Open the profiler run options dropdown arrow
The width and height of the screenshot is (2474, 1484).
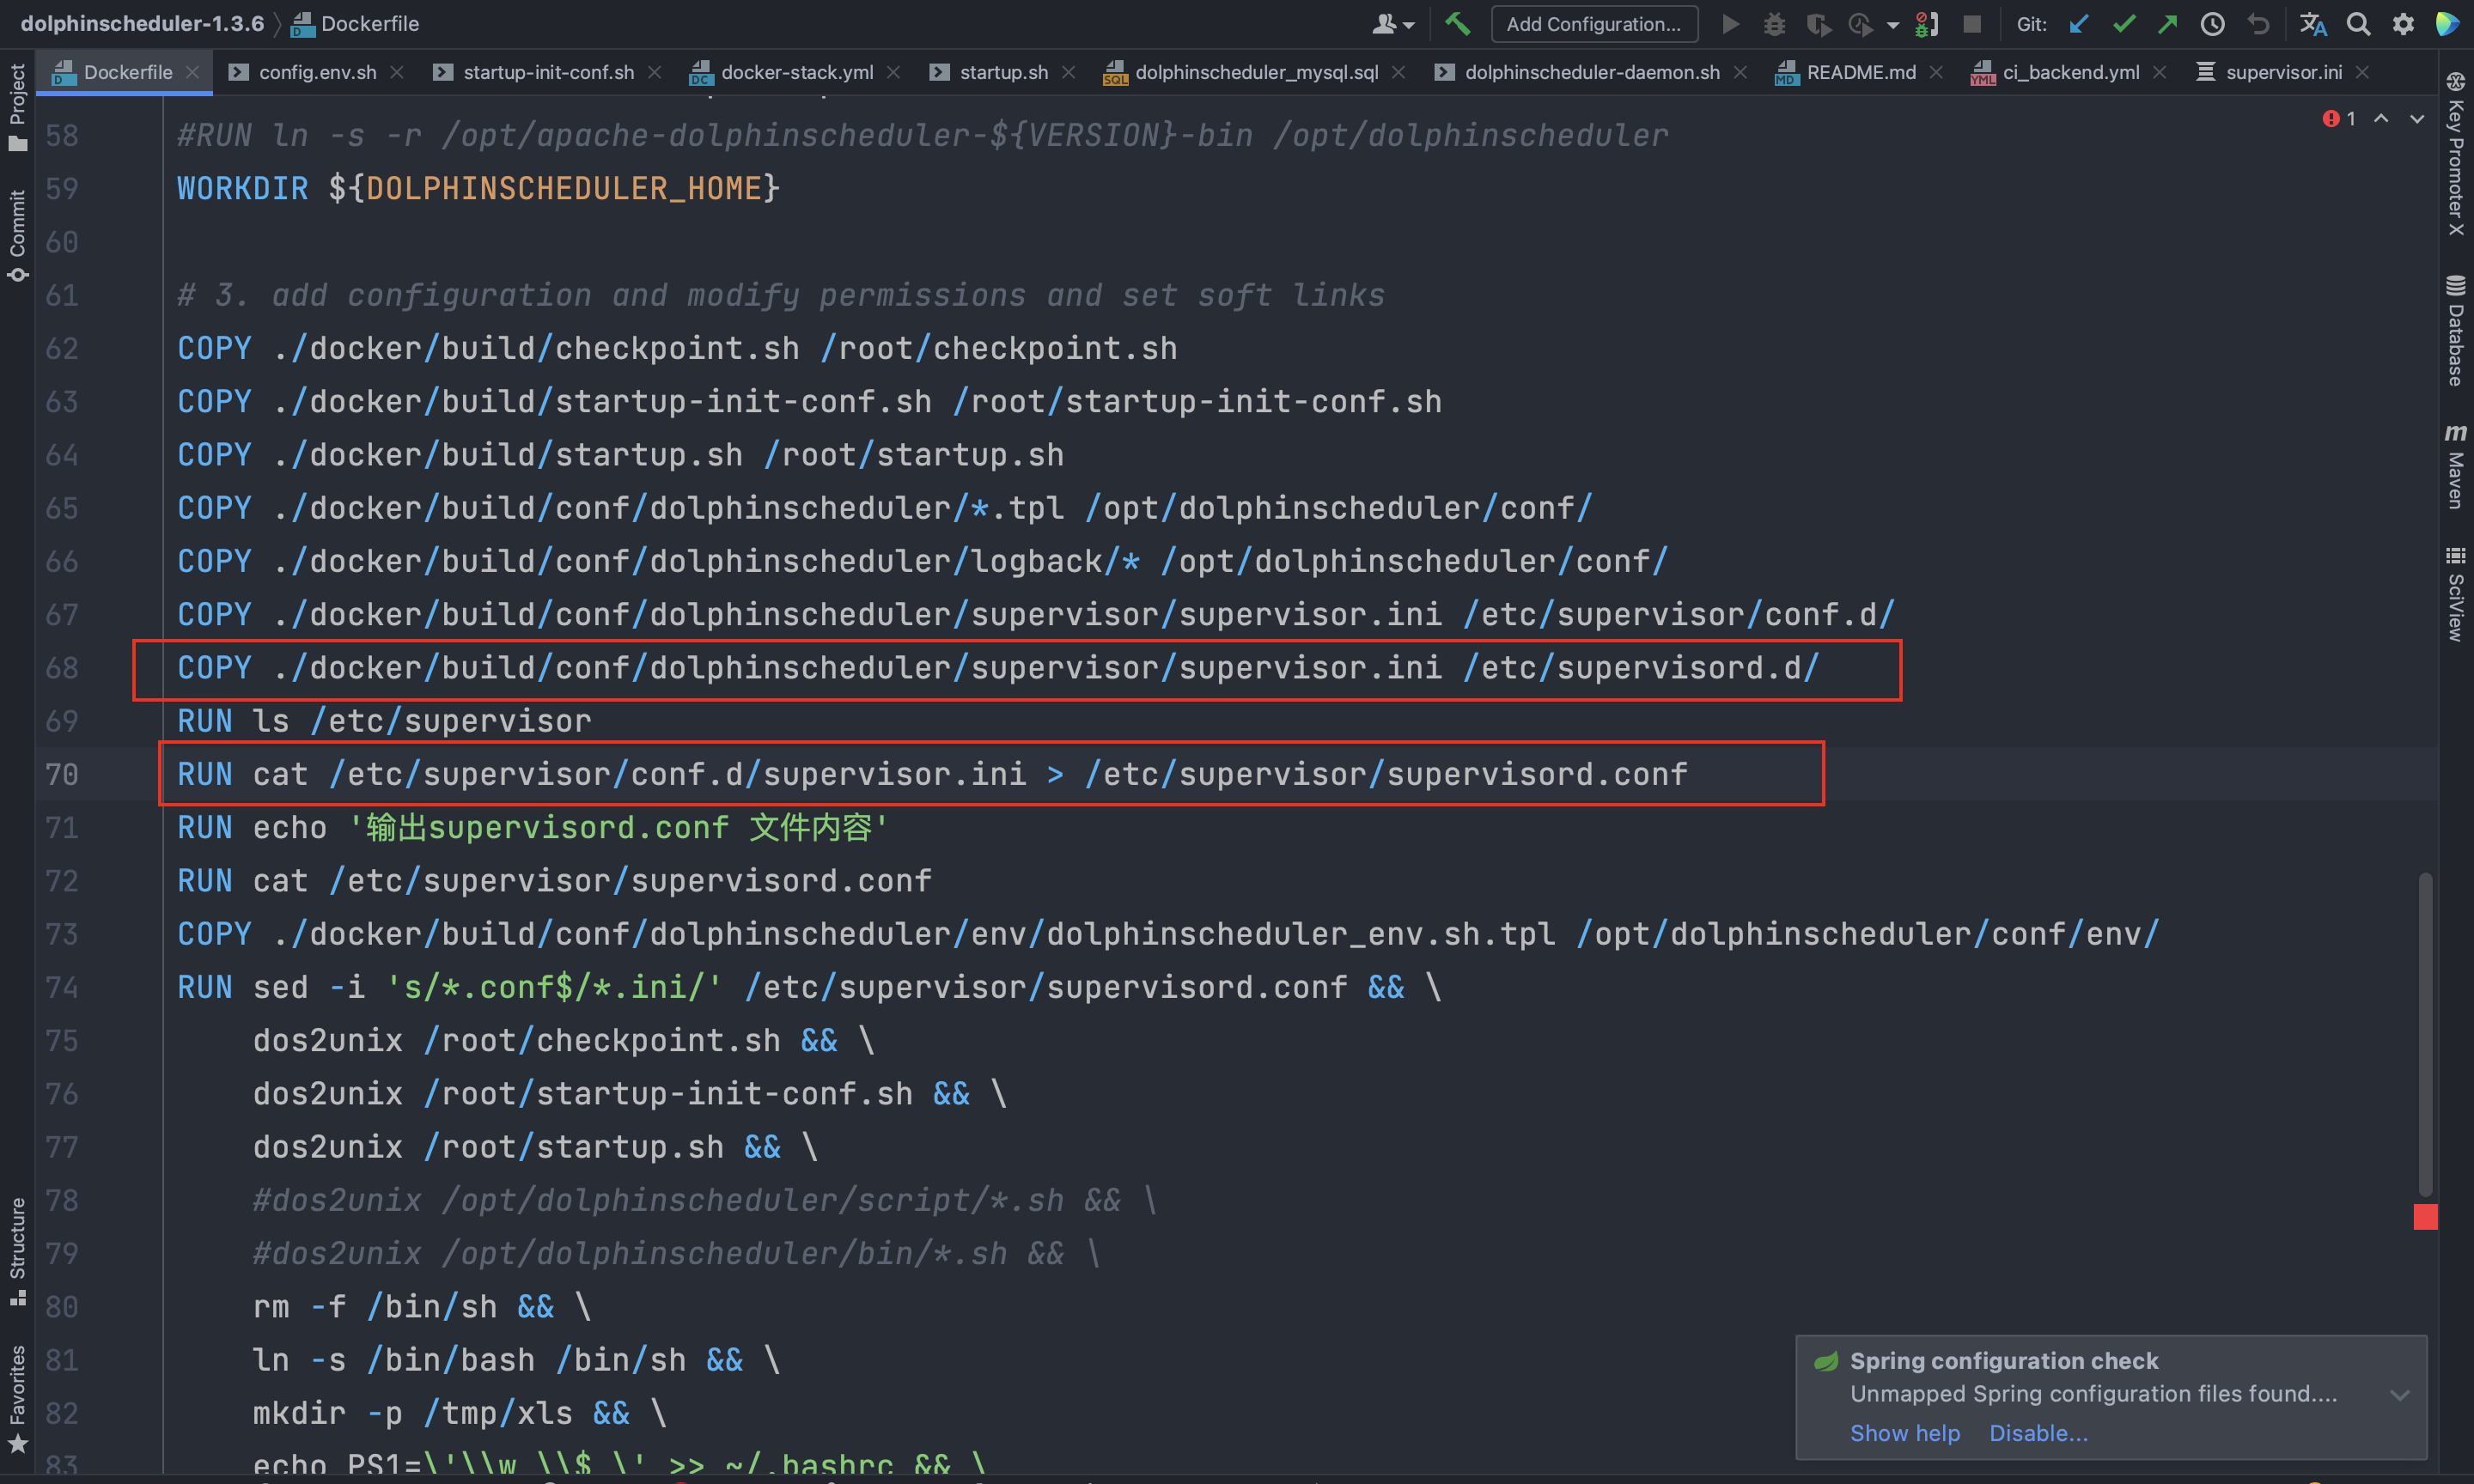click(1893, 26)
